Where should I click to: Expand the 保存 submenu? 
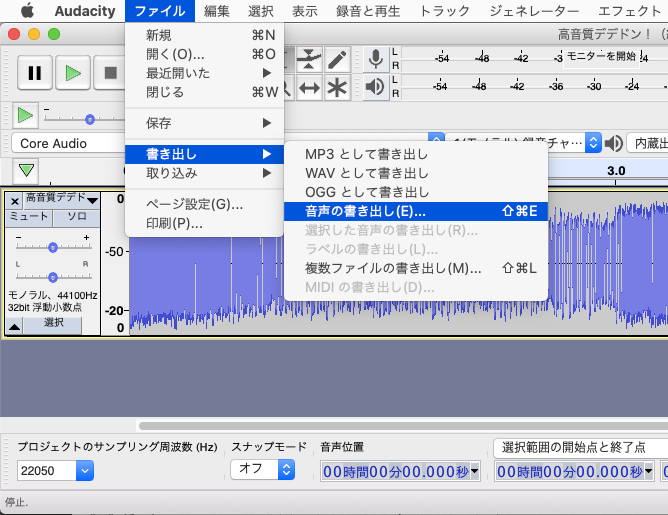(204, 123)
